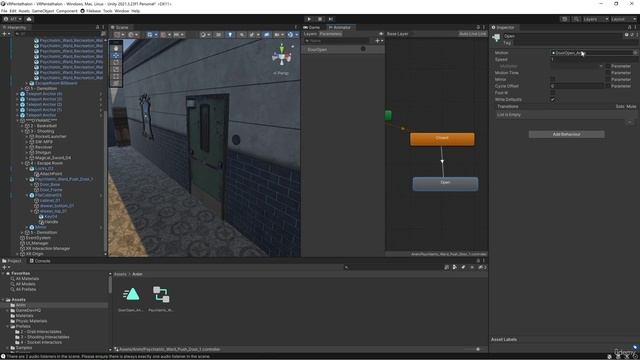This screenshot has height=360, width=640.
Task: Toggle Scene lighting with the lightbulb icon
Action: point(230,35)
